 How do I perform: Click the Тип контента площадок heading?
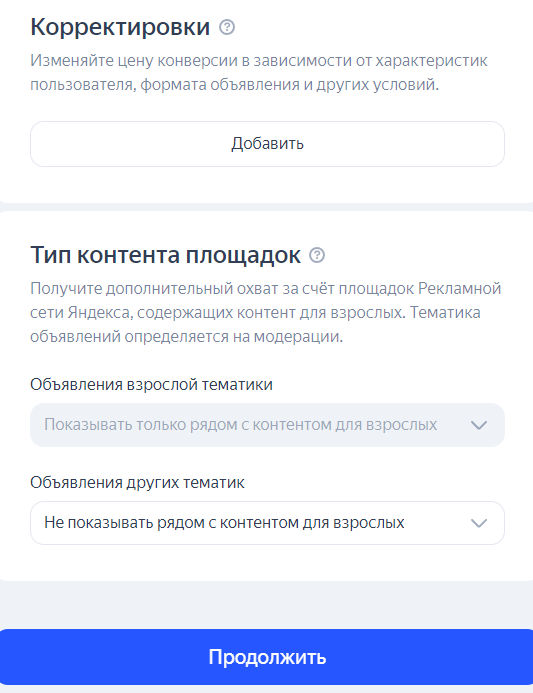pos(165,255)
